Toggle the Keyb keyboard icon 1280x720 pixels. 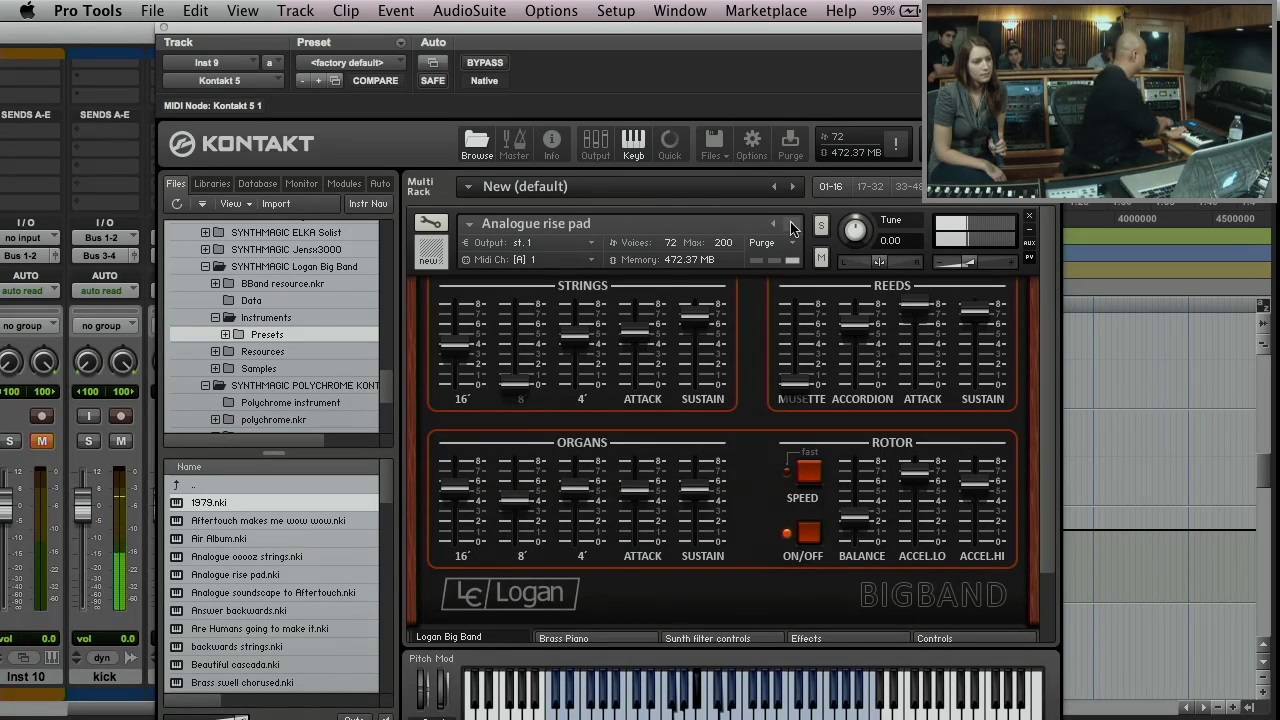(x=633, y=144)
